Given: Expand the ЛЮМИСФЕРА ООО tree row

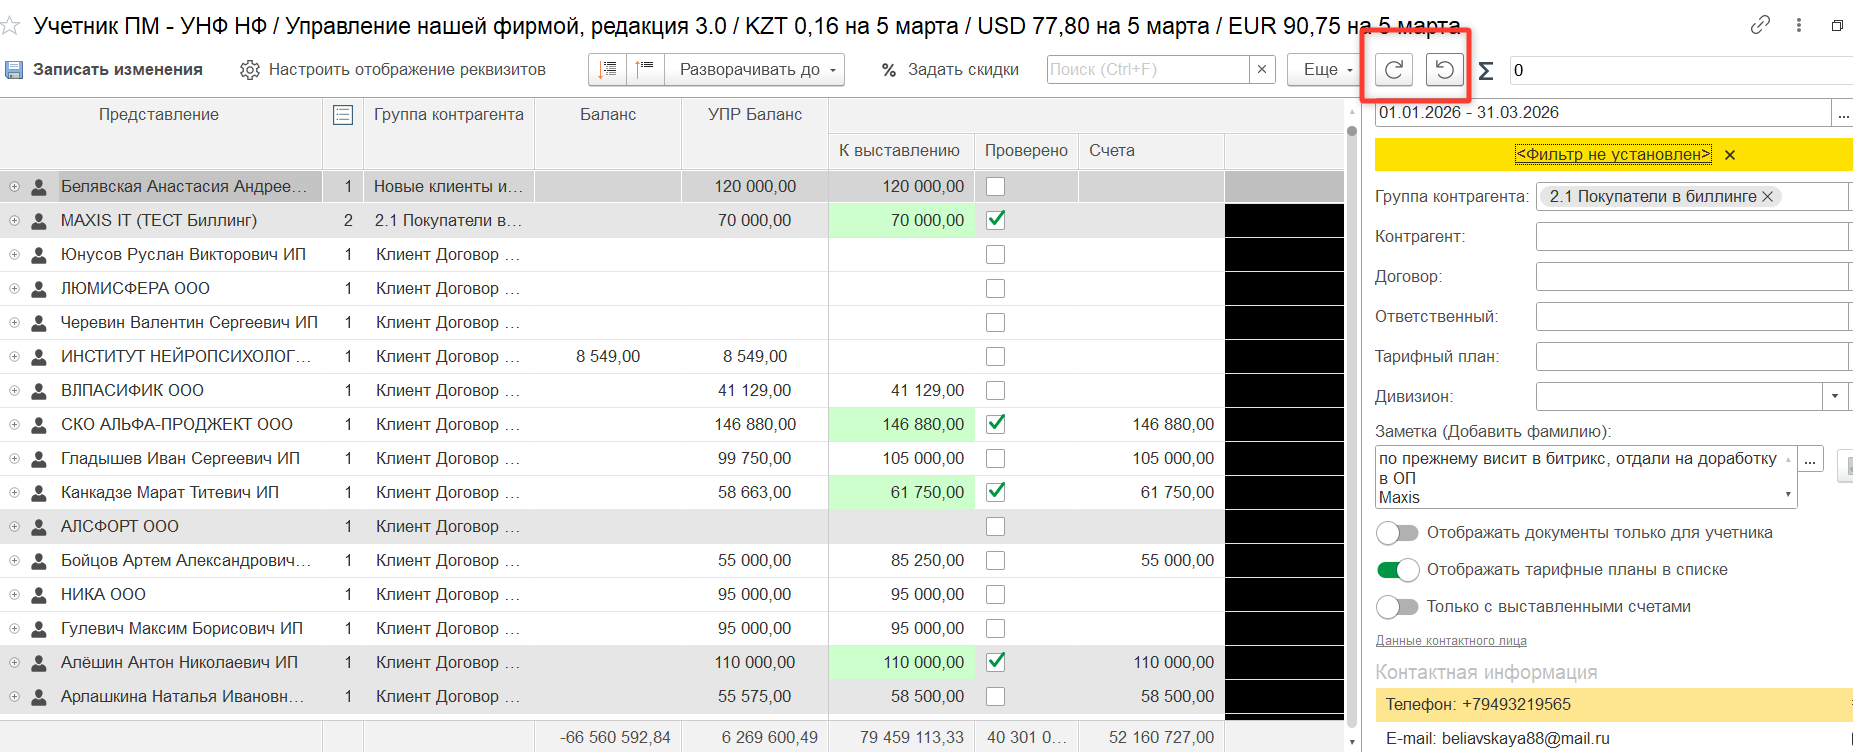Looking at the screenshot, I should pyautogui.click(x=14, y=289).
